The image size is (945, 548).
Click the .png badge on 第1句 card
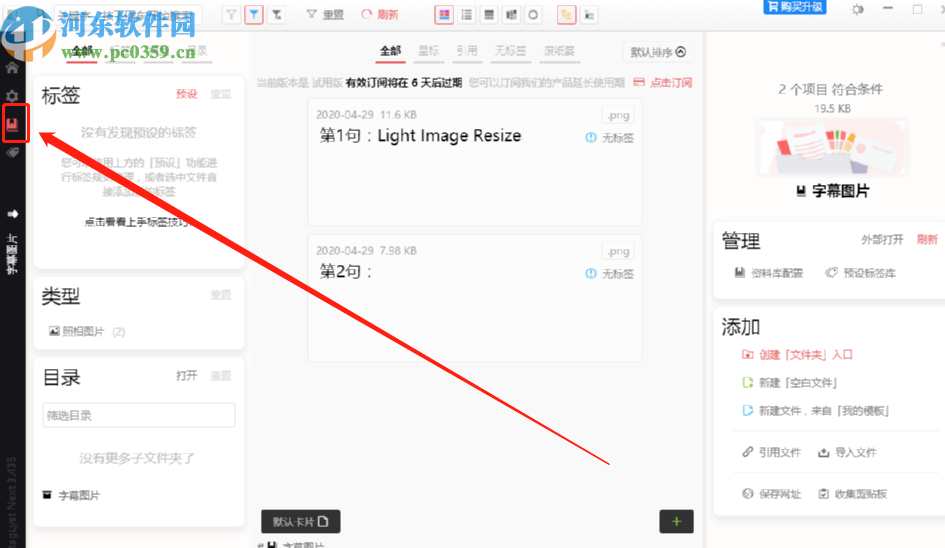pyautogui.click(x=618, y=115)
